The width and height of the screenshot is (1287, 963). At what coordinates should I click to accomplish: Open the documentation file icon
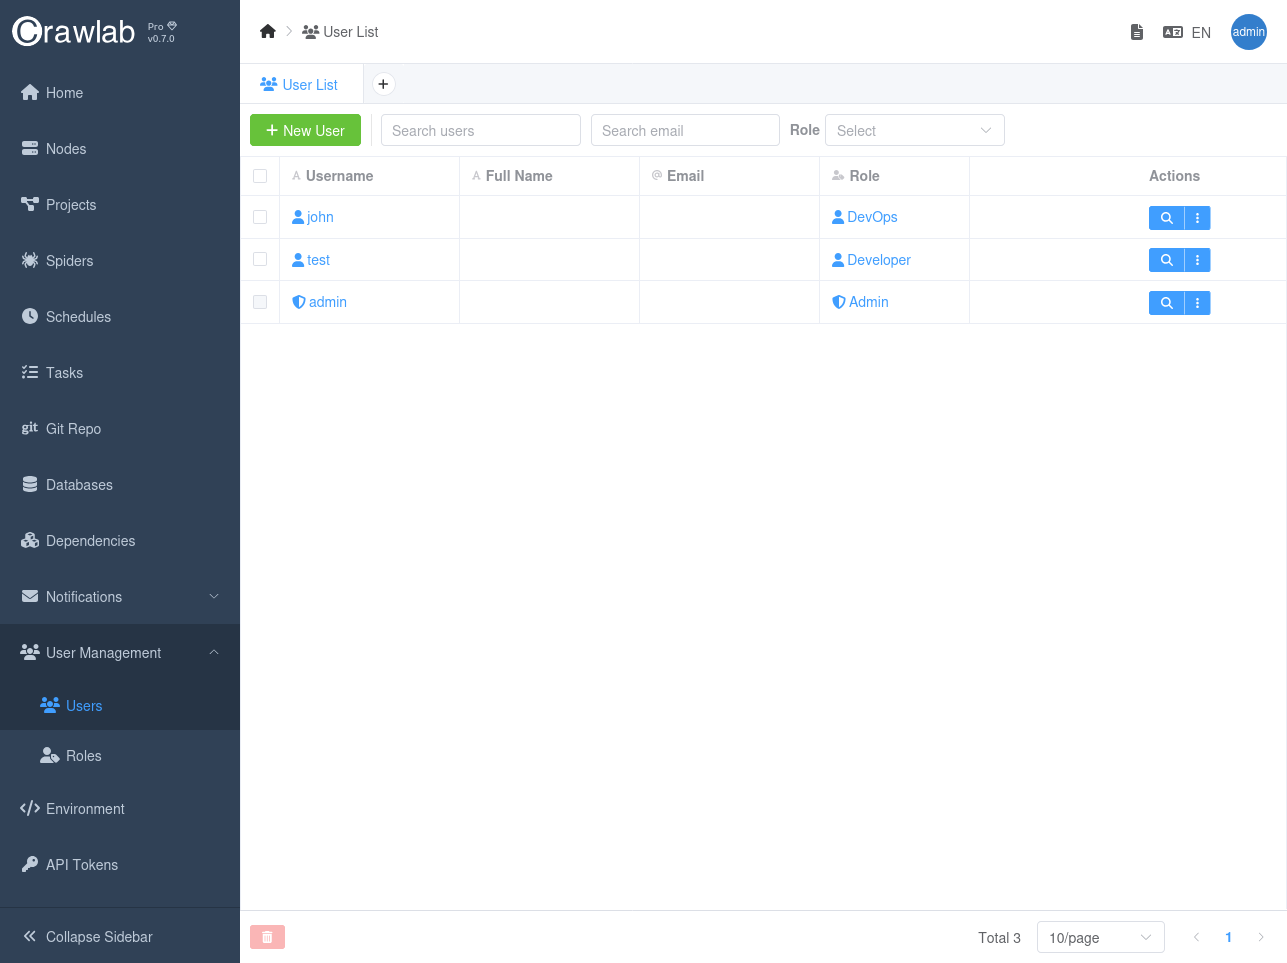coord(1136,32)
